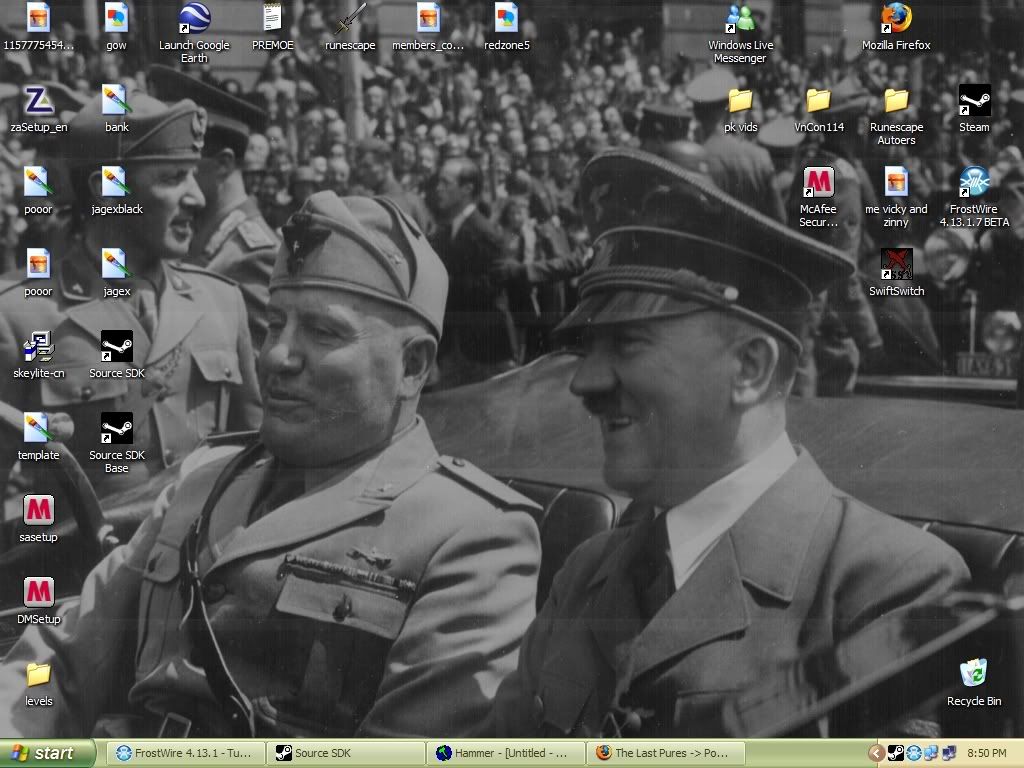The height and width of the screenshot is (768, 1024).
Task: Select the Source SDK Base icon
Action: coord(117,428)
